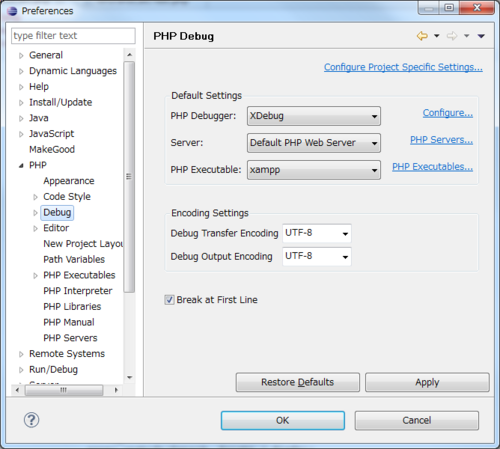The height and width of the screenshot is (449, 500).
Task: Collapse the PHP tree node
Action: (21, 166)
